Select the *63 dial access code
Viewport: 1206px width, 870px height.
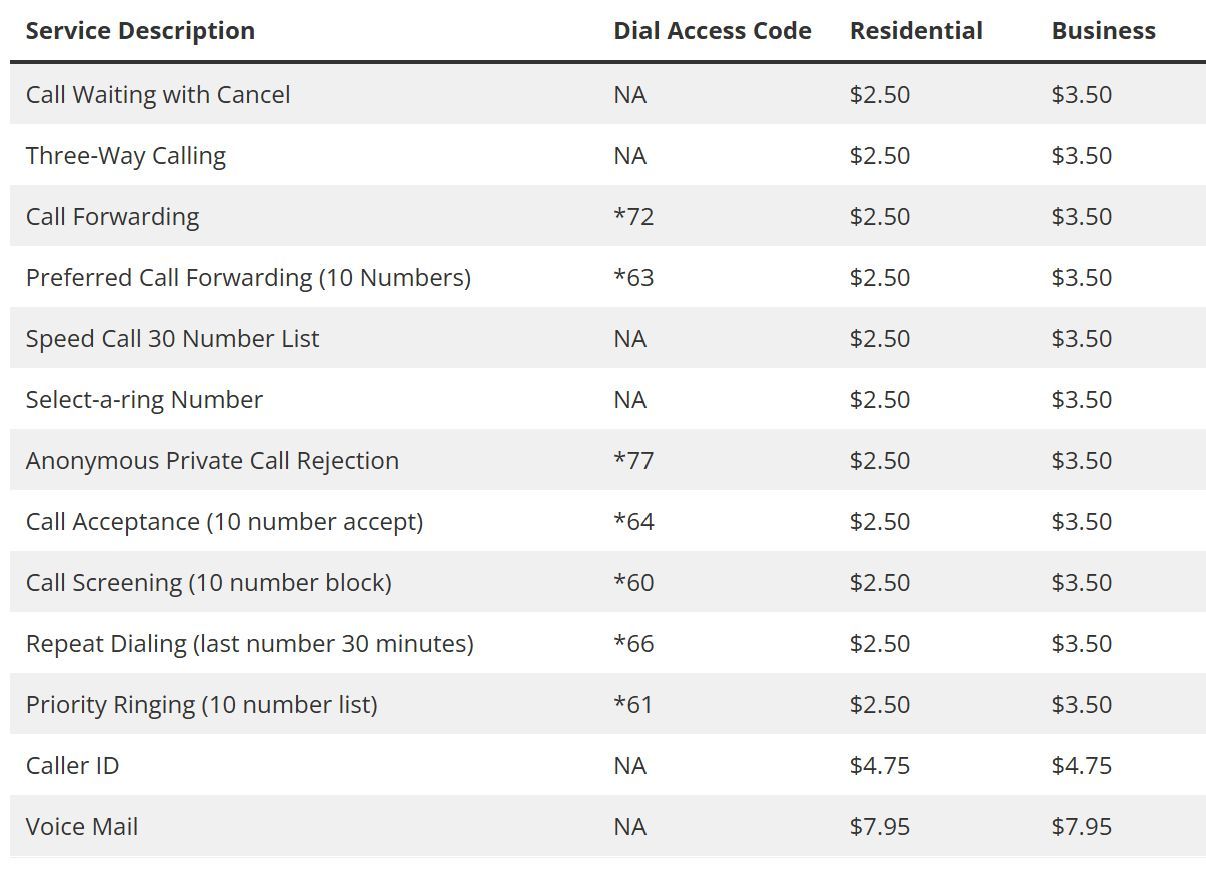(x=633, y=278)
